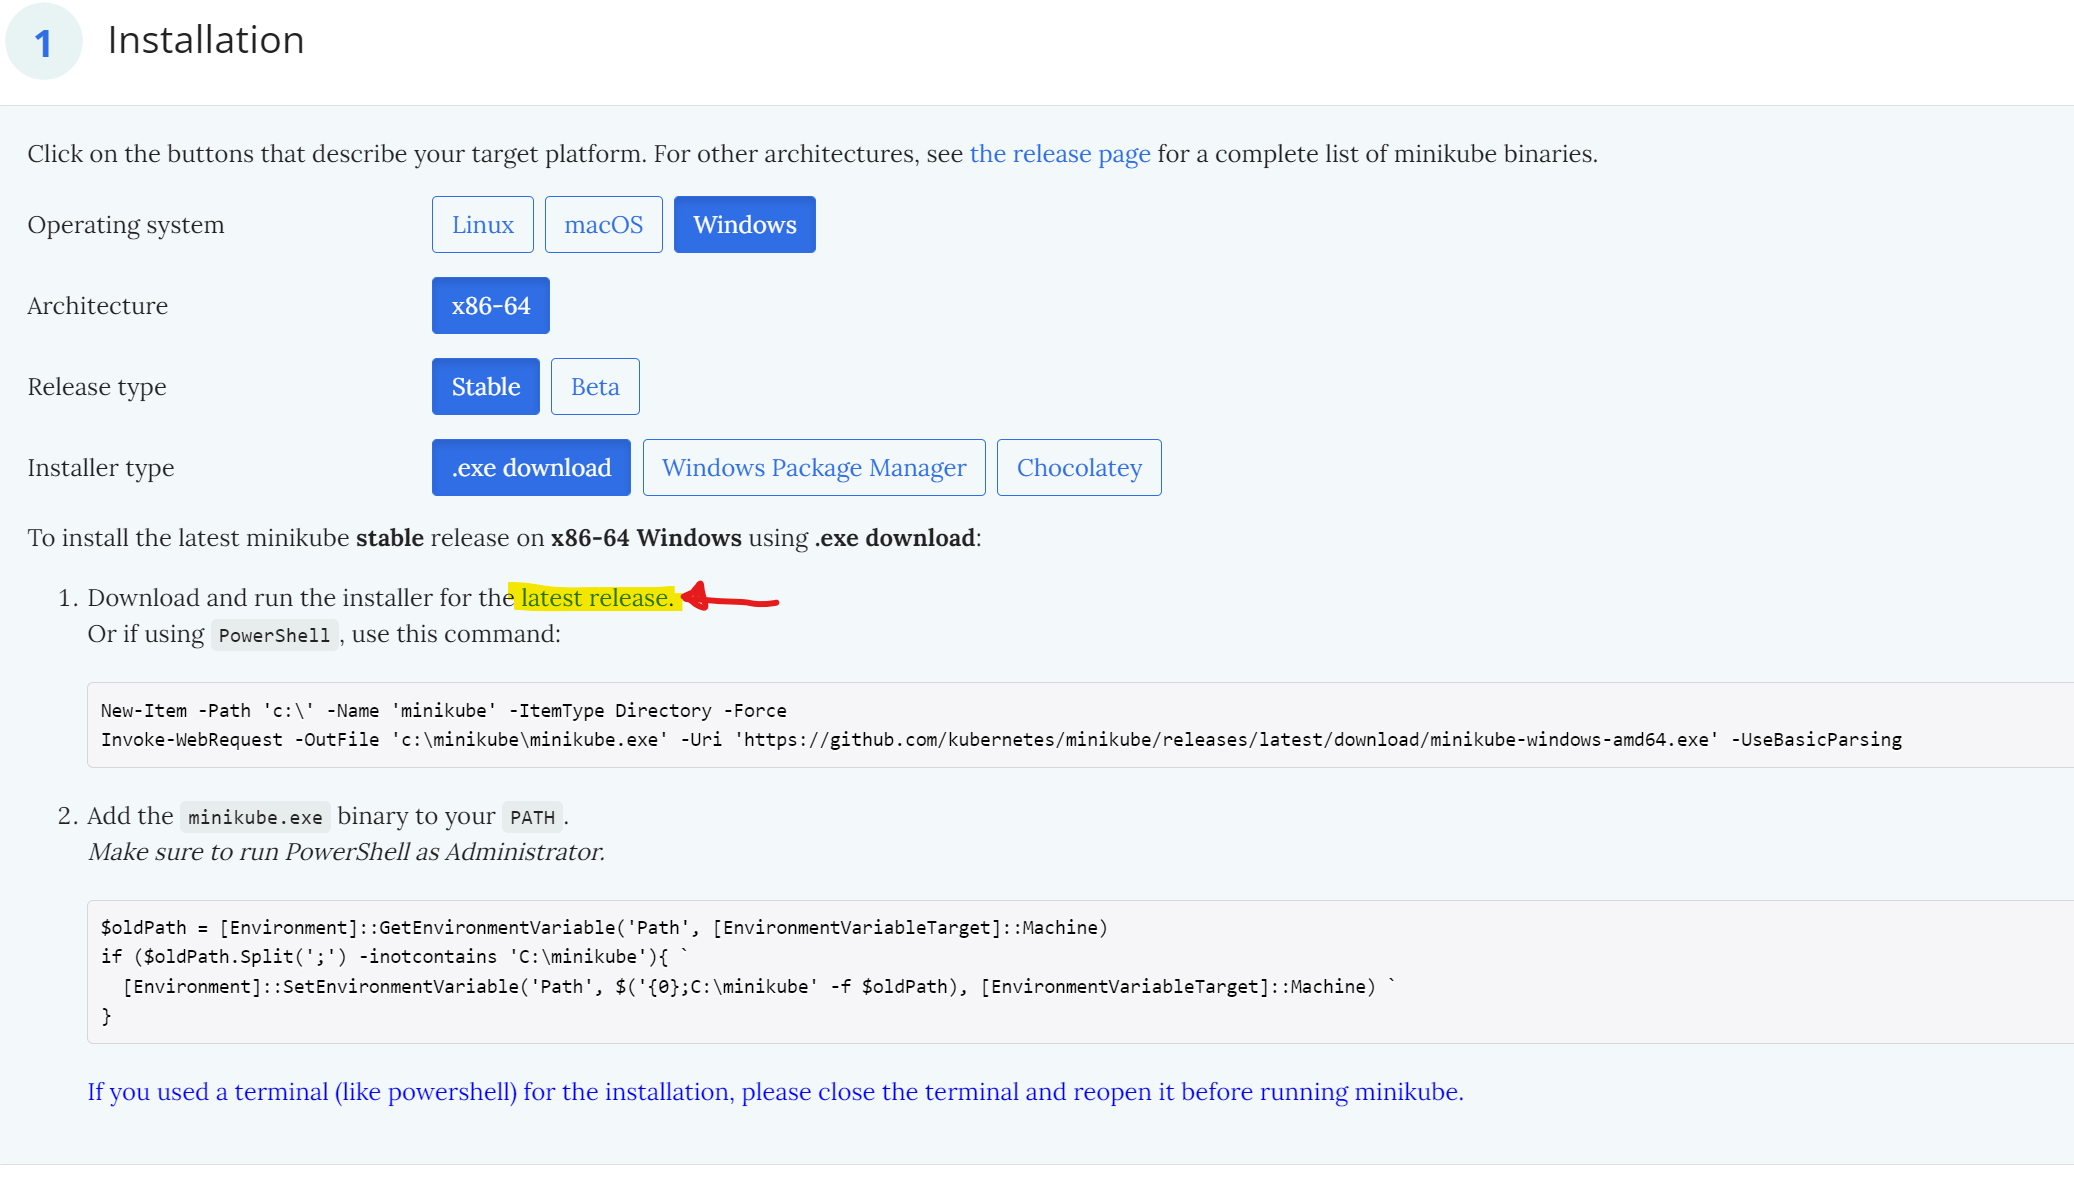Click the inline PowerShell code label
2074x1180 pixels.
click(274, 636)
